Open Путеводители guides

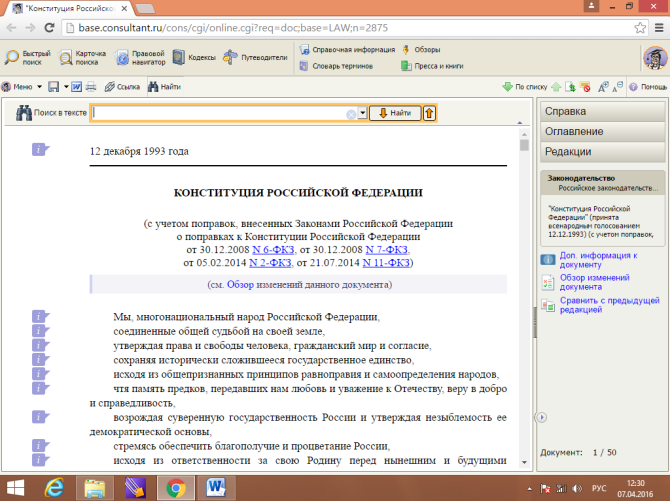tap(255, 57)
